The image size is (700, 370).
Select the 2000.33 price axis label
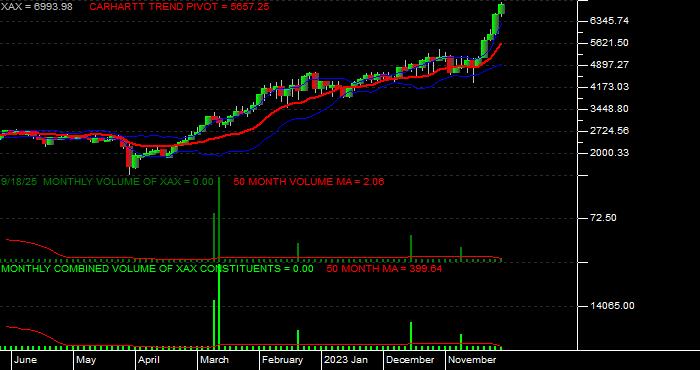tap(609, 153)
